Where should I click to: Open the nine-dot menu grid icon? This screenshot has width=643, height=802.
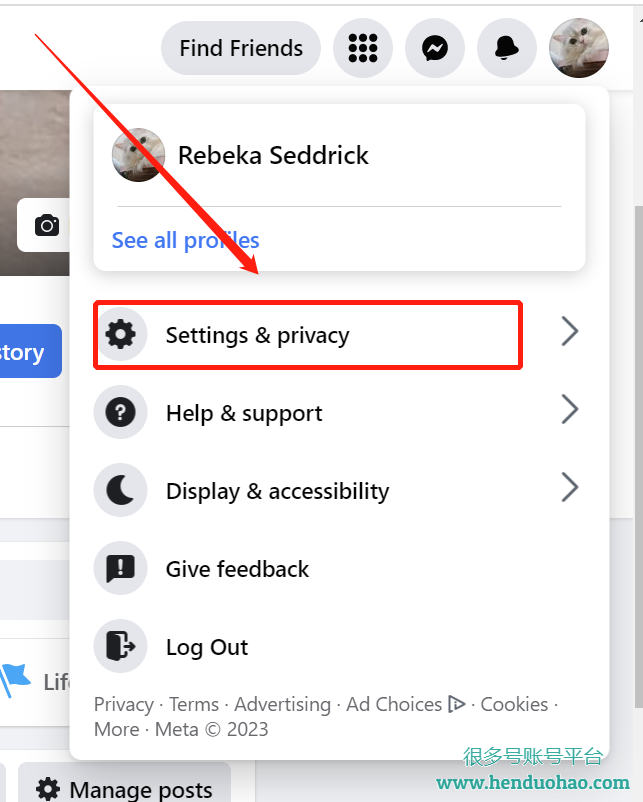pos(362,48)
